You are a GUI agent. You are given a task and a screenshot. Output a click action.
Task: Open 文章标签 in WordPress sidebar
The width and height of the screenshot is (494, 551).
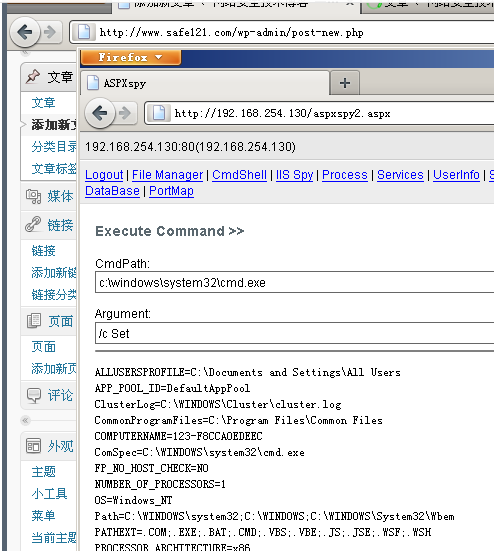(54, 168)
